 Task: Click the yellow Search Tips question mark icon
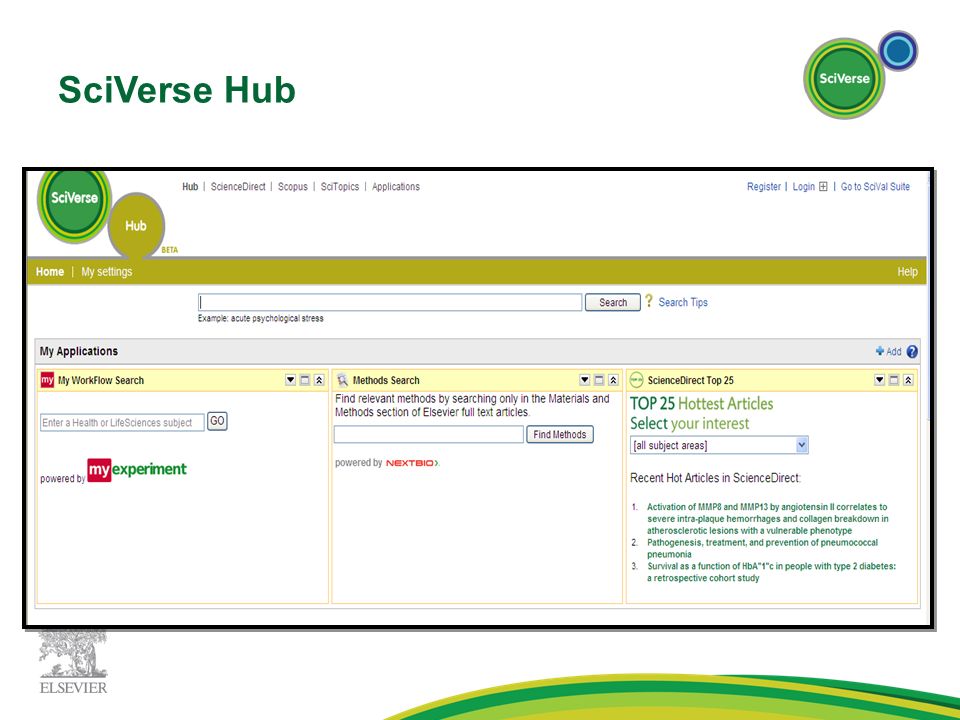click(649, 301)
